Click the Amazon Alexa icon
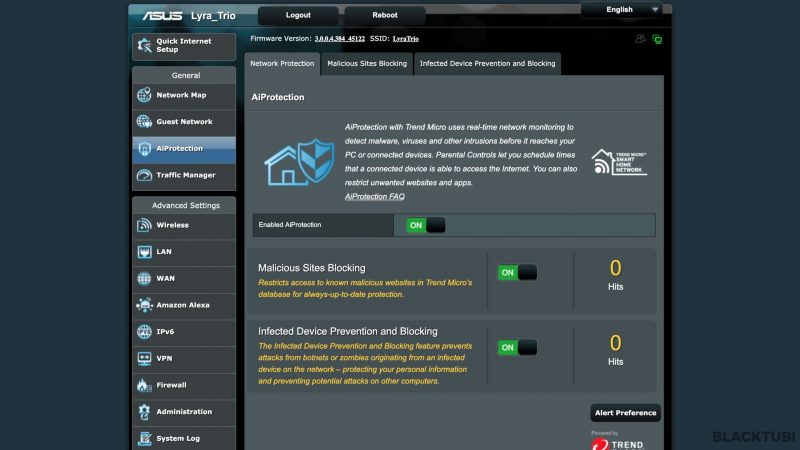The image size is (800, 450). click(x=144, y=305)
